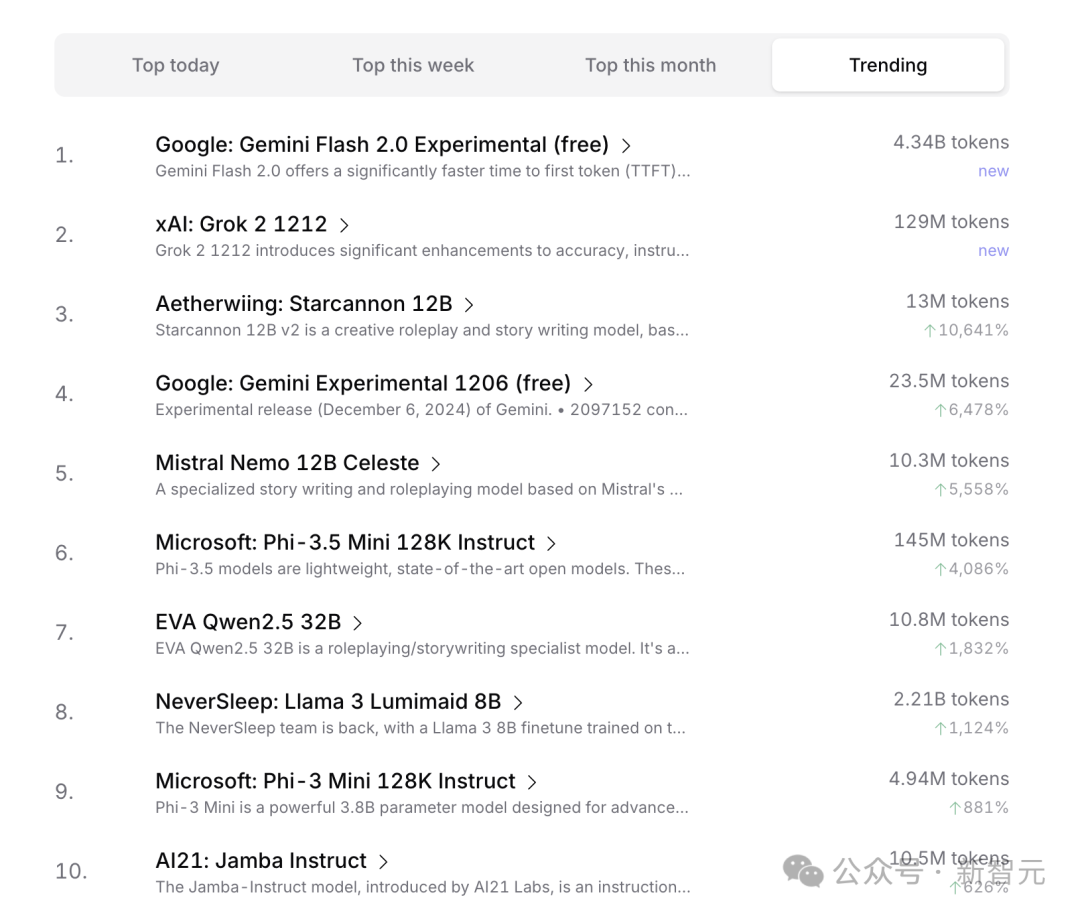Click the NeverSleep Llama 3 Lumimaid description text
The width and height of the screenshot is (1080, 915).
[420, 728]
